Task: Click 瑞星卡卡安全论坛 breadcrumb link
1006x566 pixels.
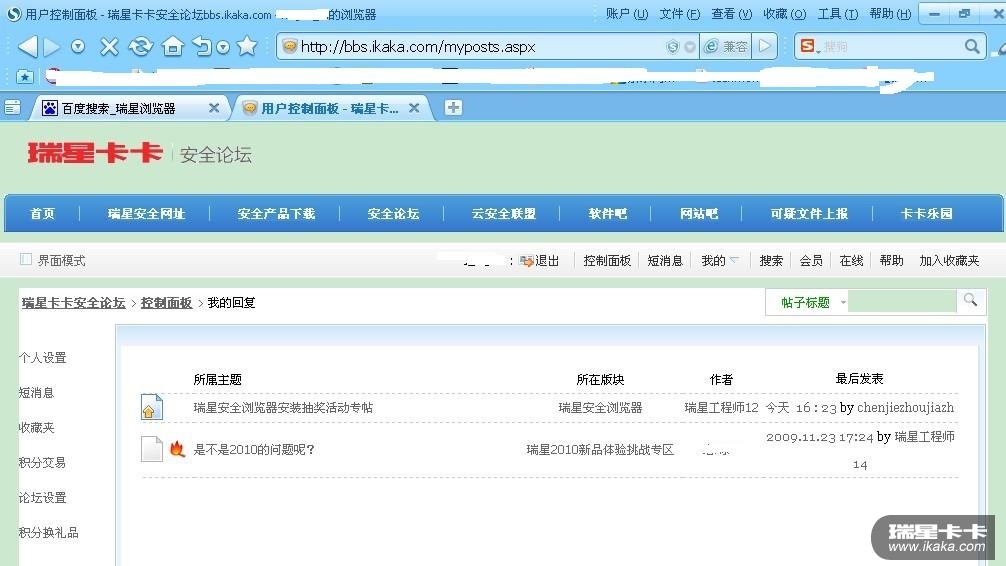Action: 73,303
